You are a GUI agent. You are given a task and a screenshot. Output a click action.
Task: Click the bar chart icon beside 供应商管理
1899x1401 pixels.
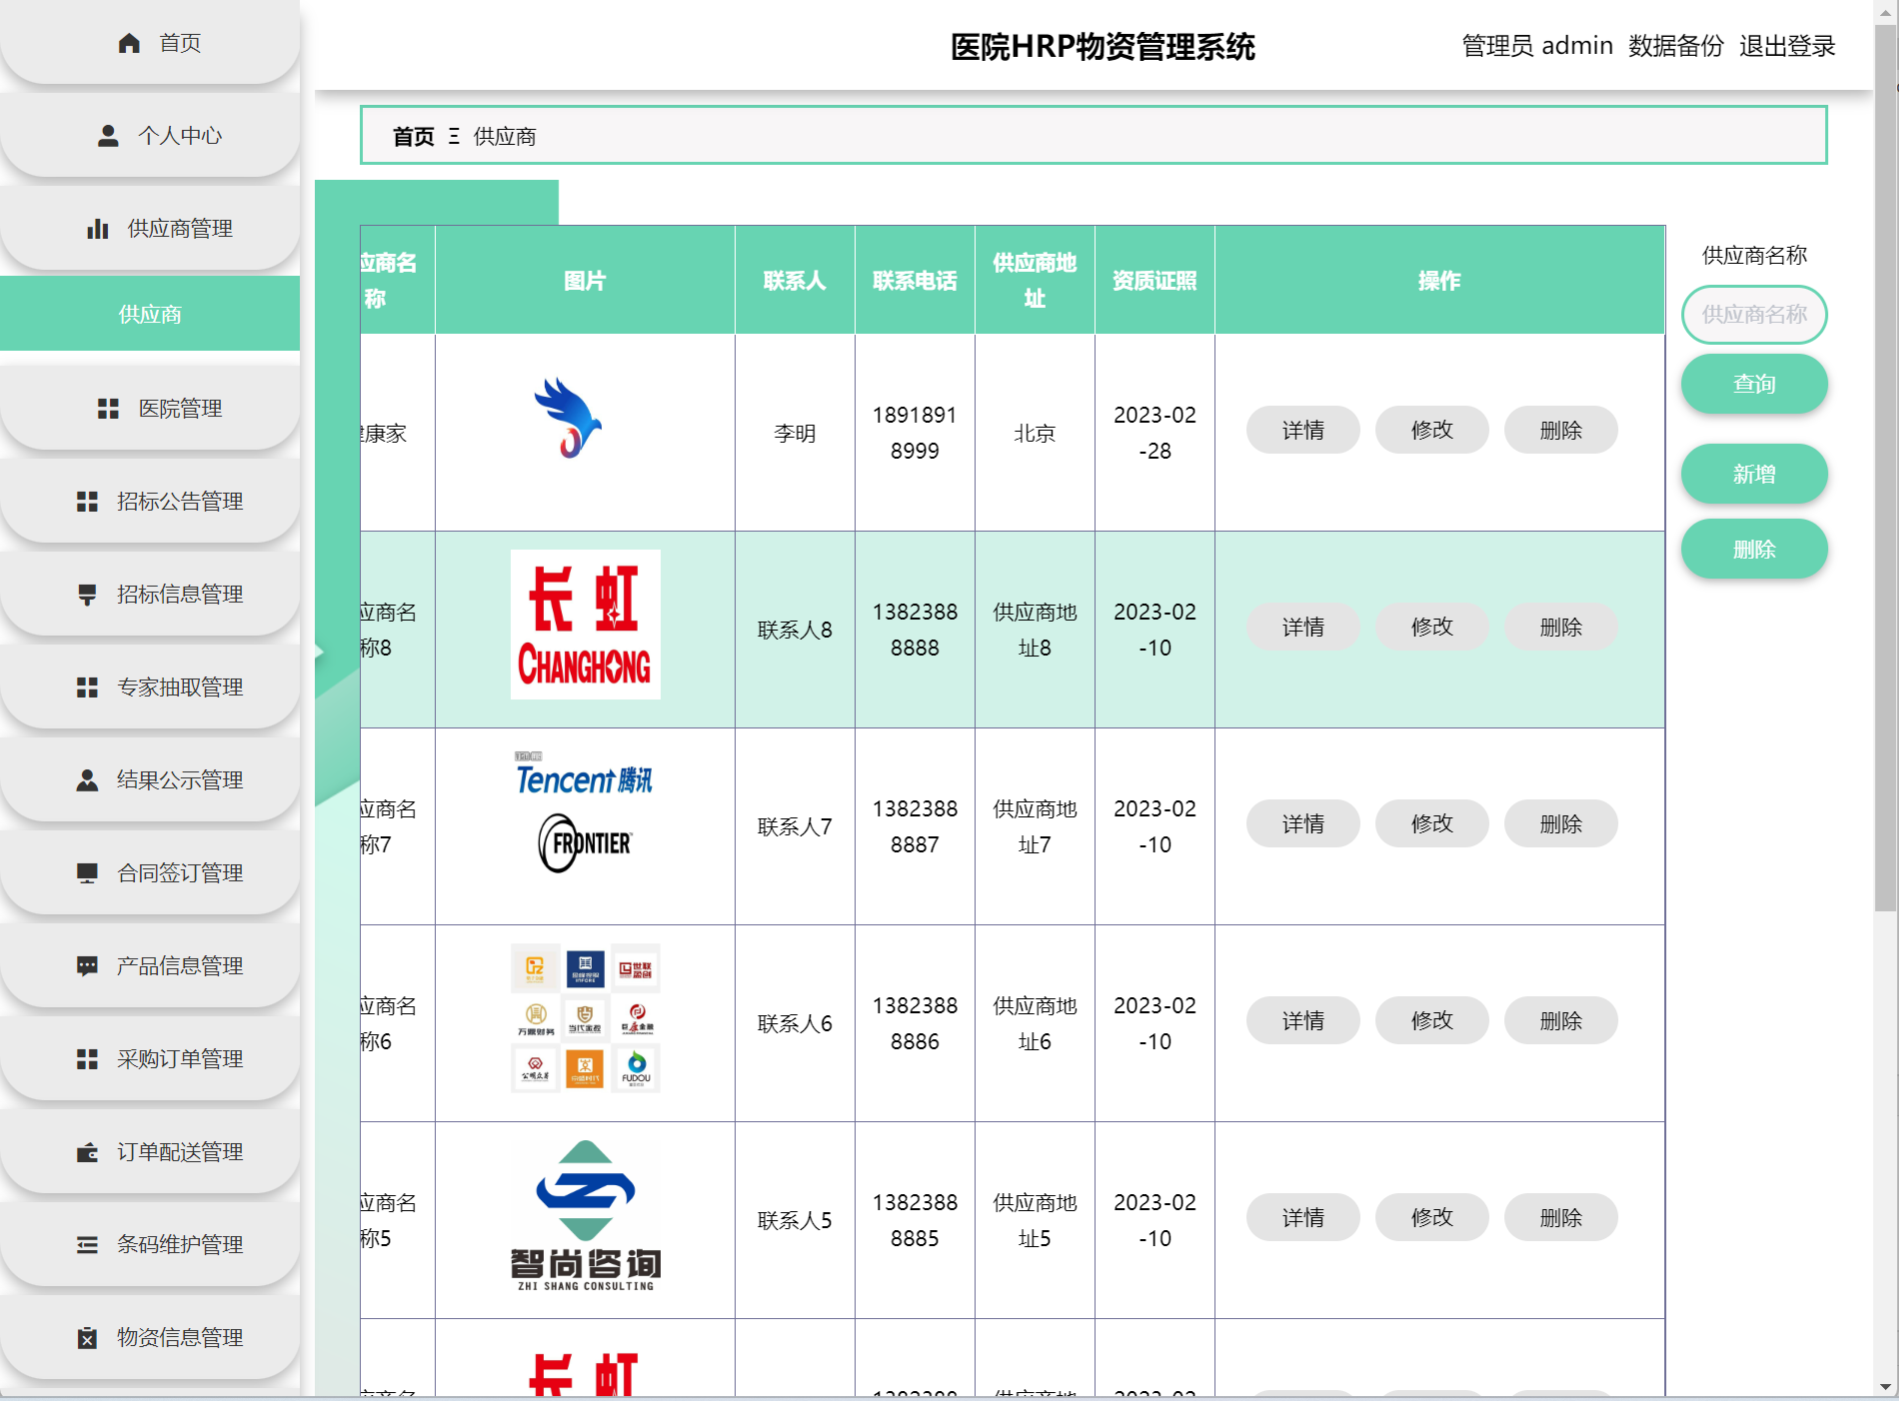coord(98,229)
